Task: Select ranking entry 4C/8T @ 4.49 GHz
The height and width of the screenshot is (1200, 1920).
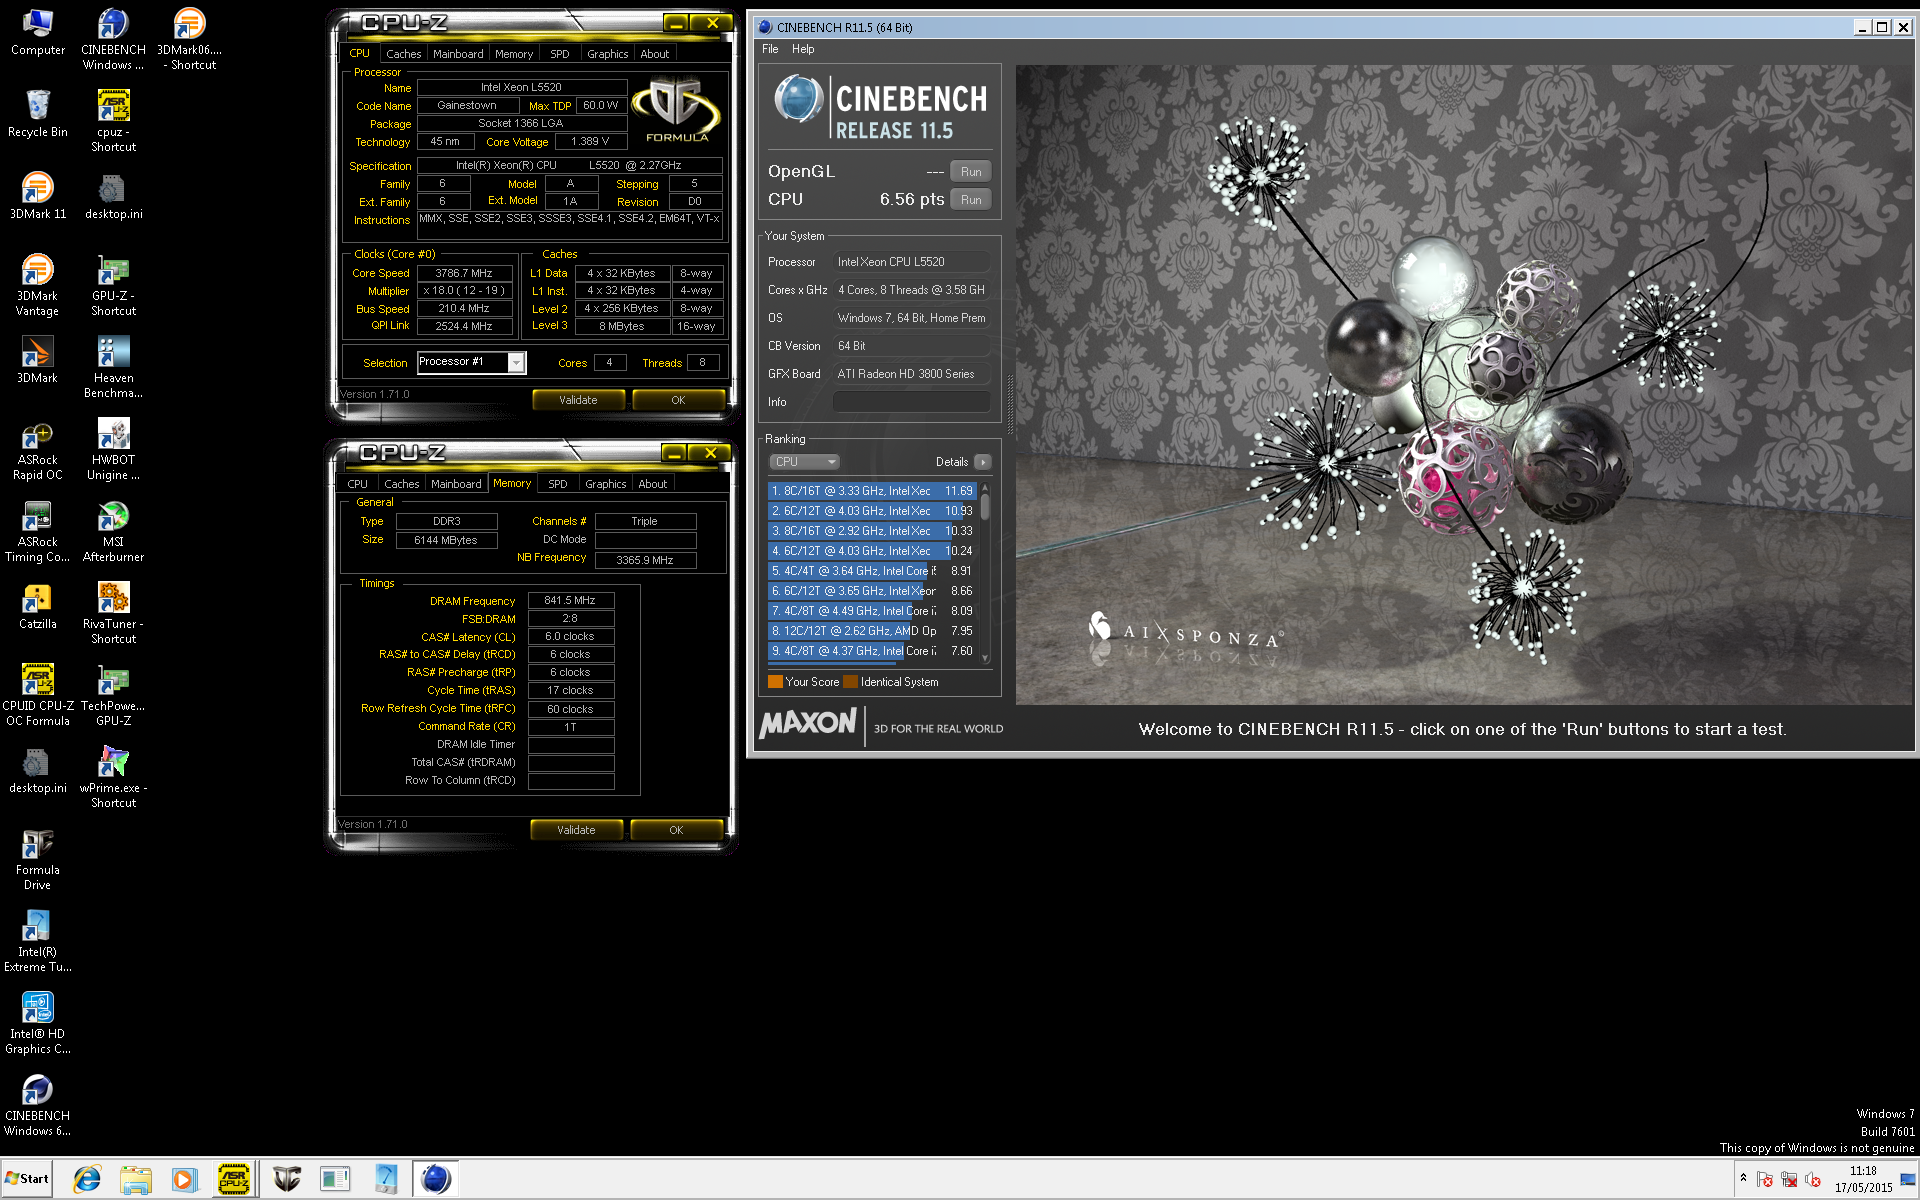Action: (871, 611)
